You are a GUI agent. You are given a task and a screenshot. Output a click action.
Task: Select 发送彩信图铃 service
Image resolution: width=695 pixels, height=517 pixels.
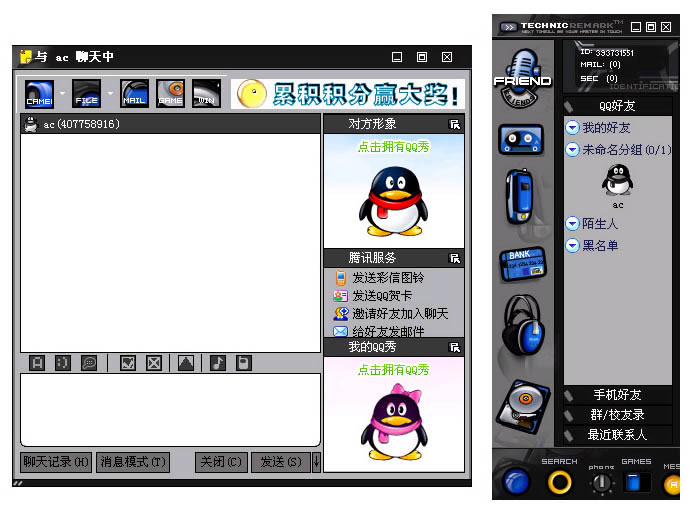pyautogui.click(x=380, y=278)
